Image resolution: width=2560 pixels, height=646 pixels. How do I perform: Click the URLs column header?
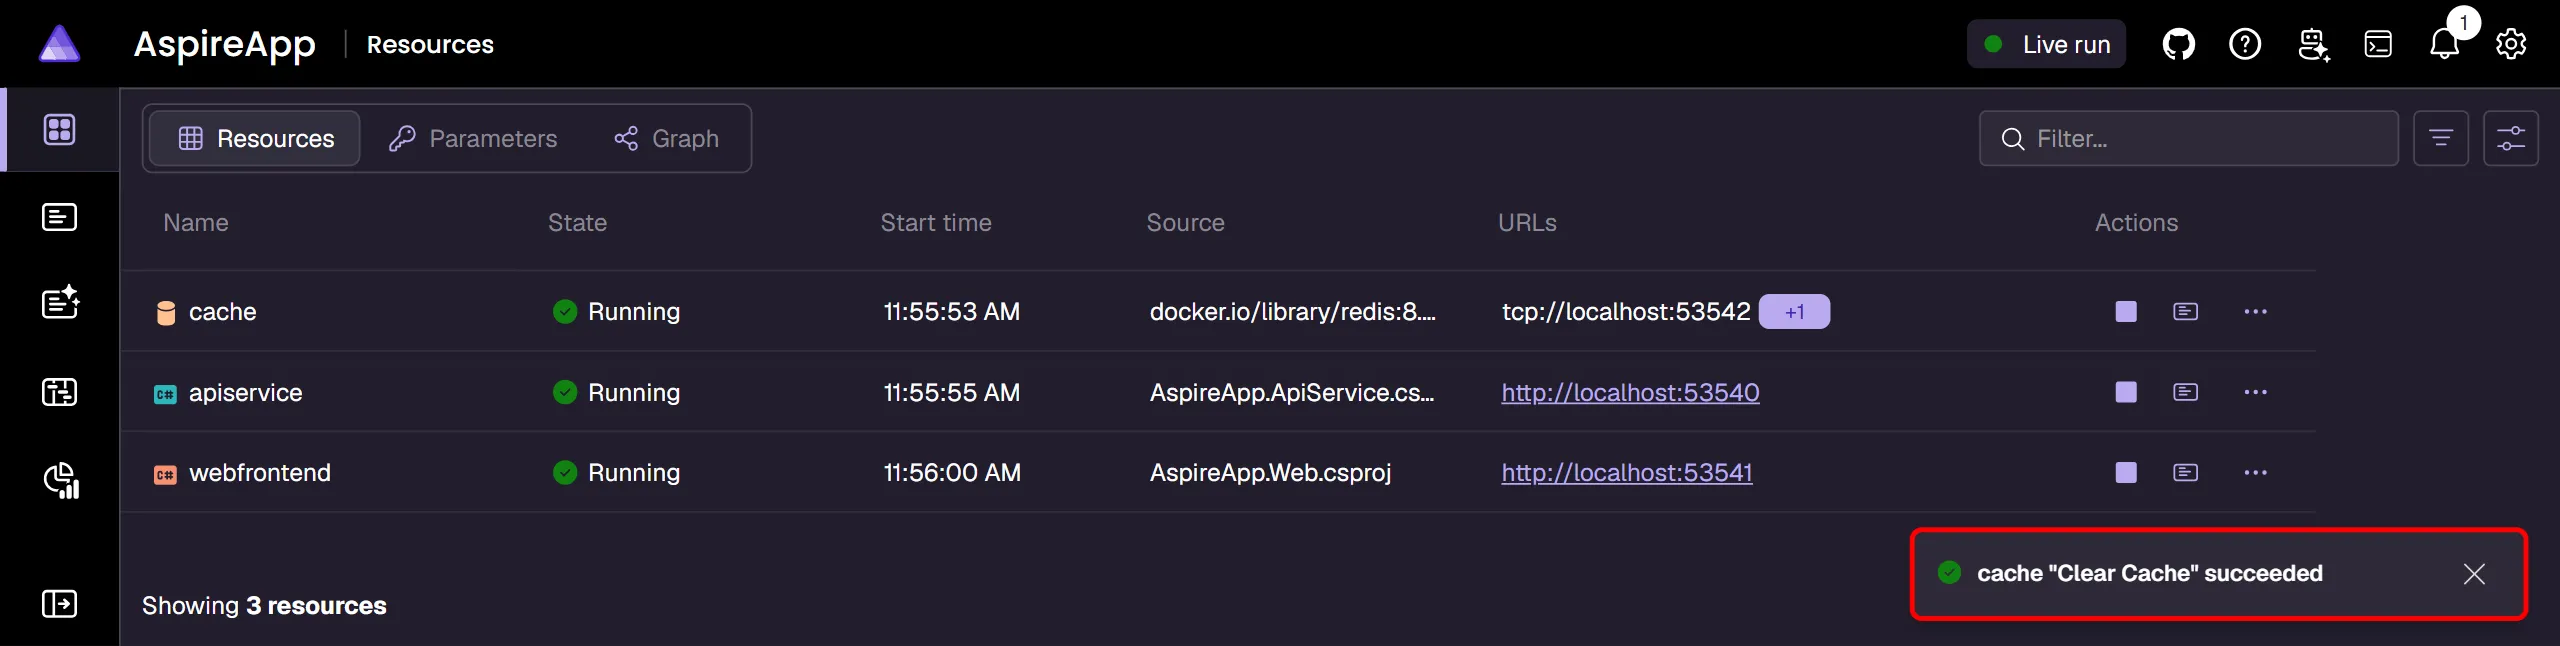point(1527,223)
